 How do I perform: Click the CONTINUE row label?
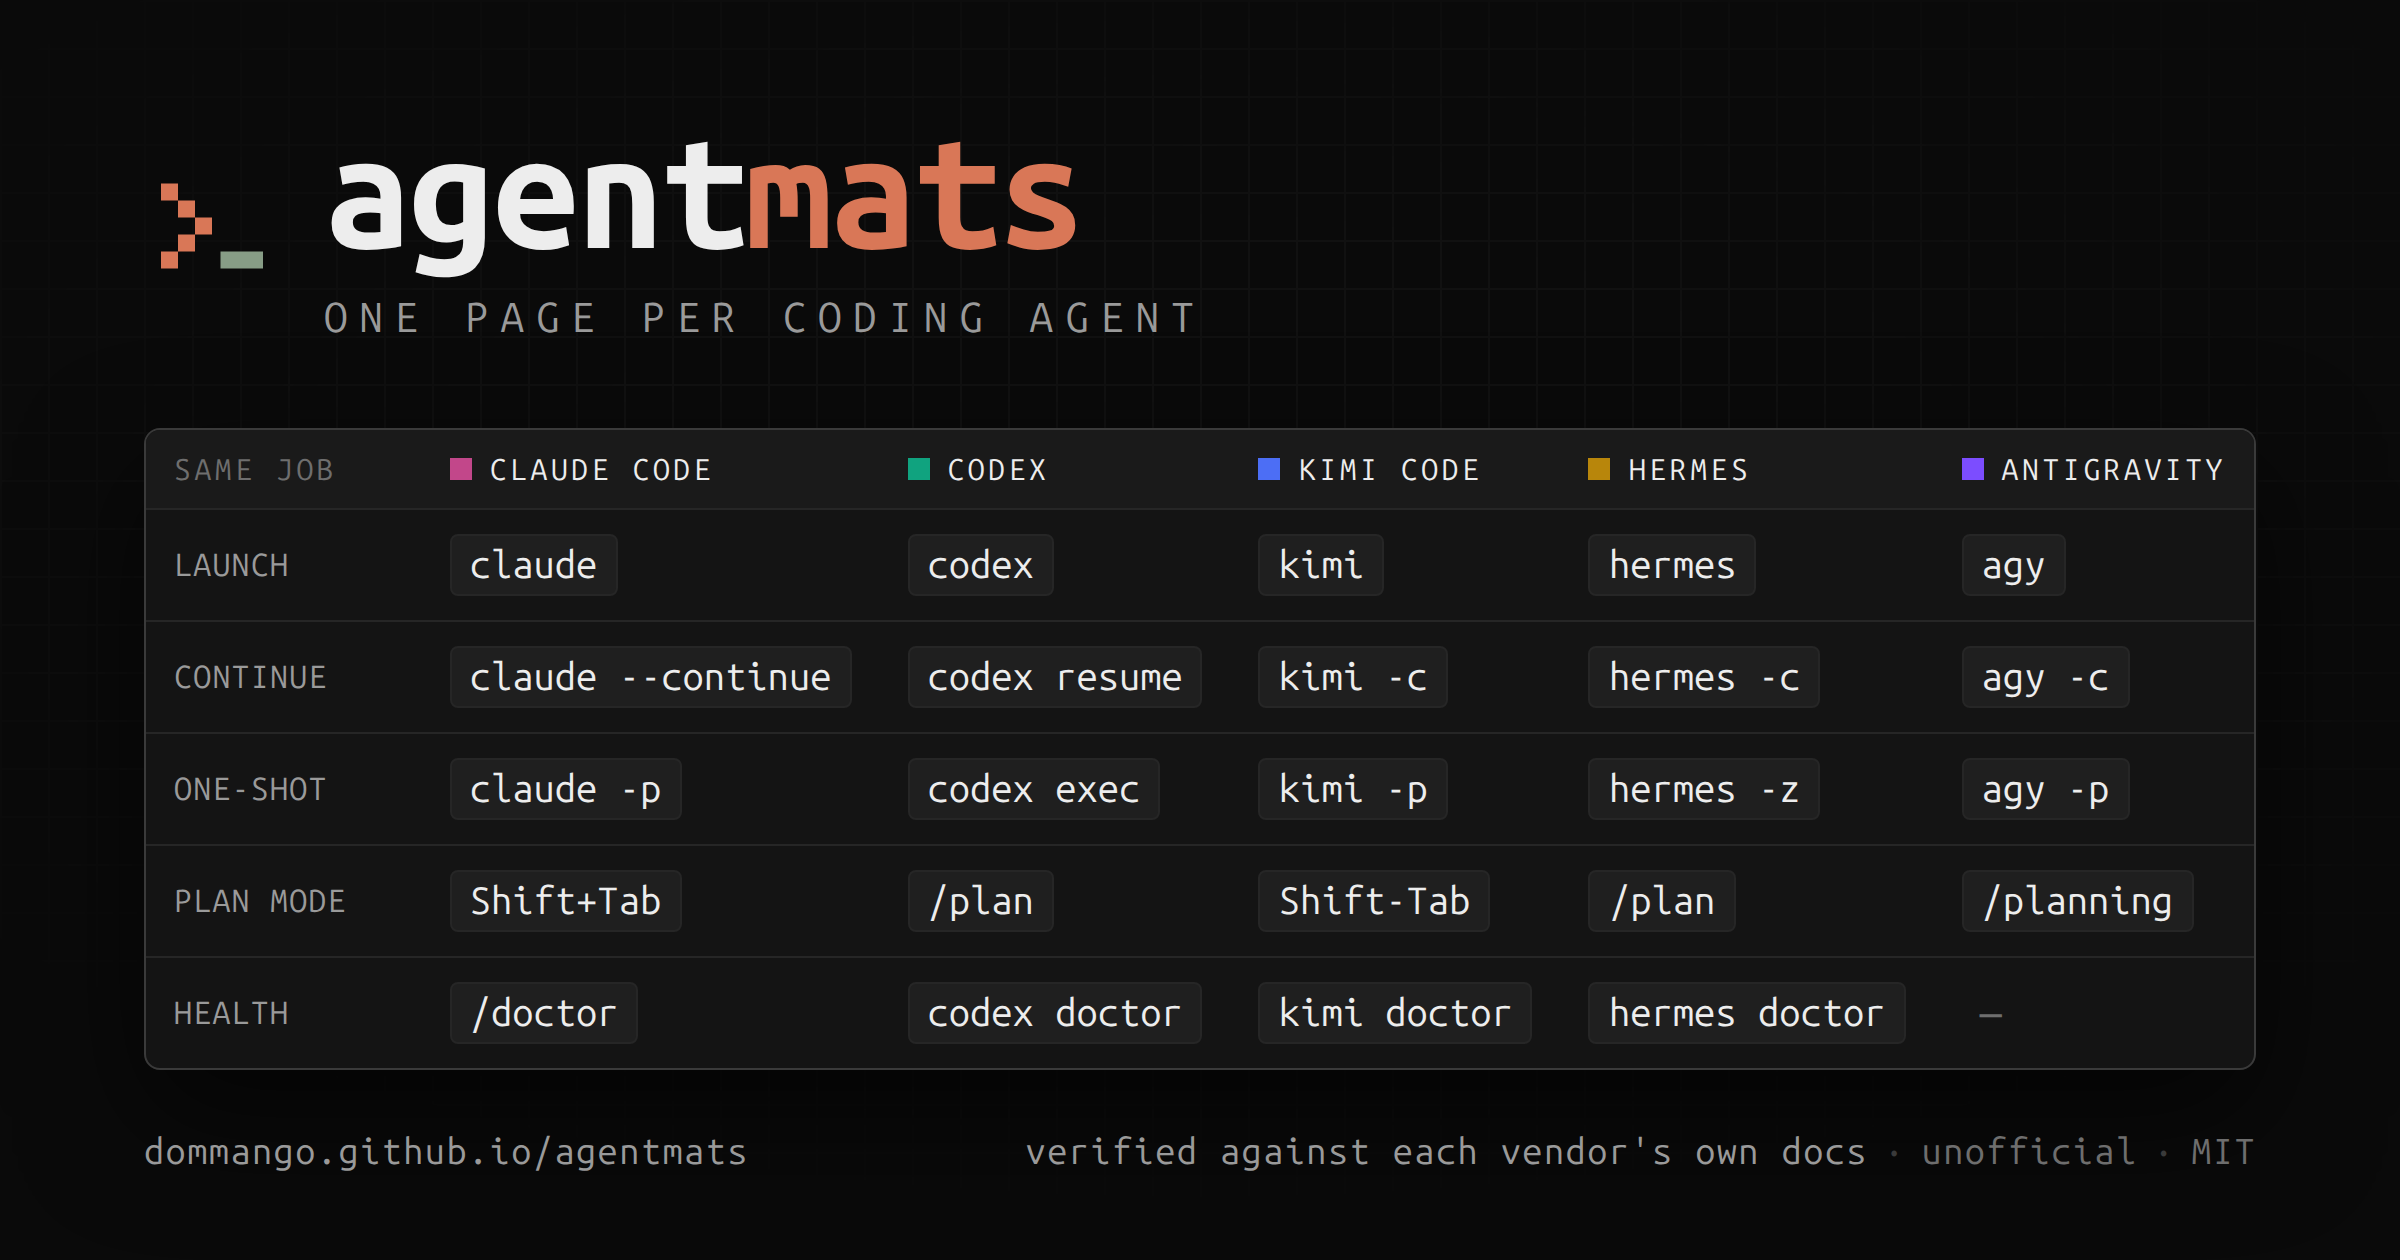click(250, 678)
